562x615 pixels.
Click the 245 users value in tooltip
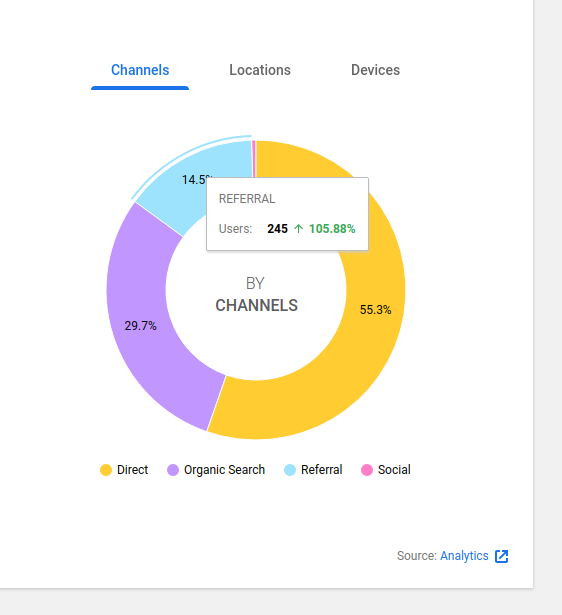coord(277,229)
